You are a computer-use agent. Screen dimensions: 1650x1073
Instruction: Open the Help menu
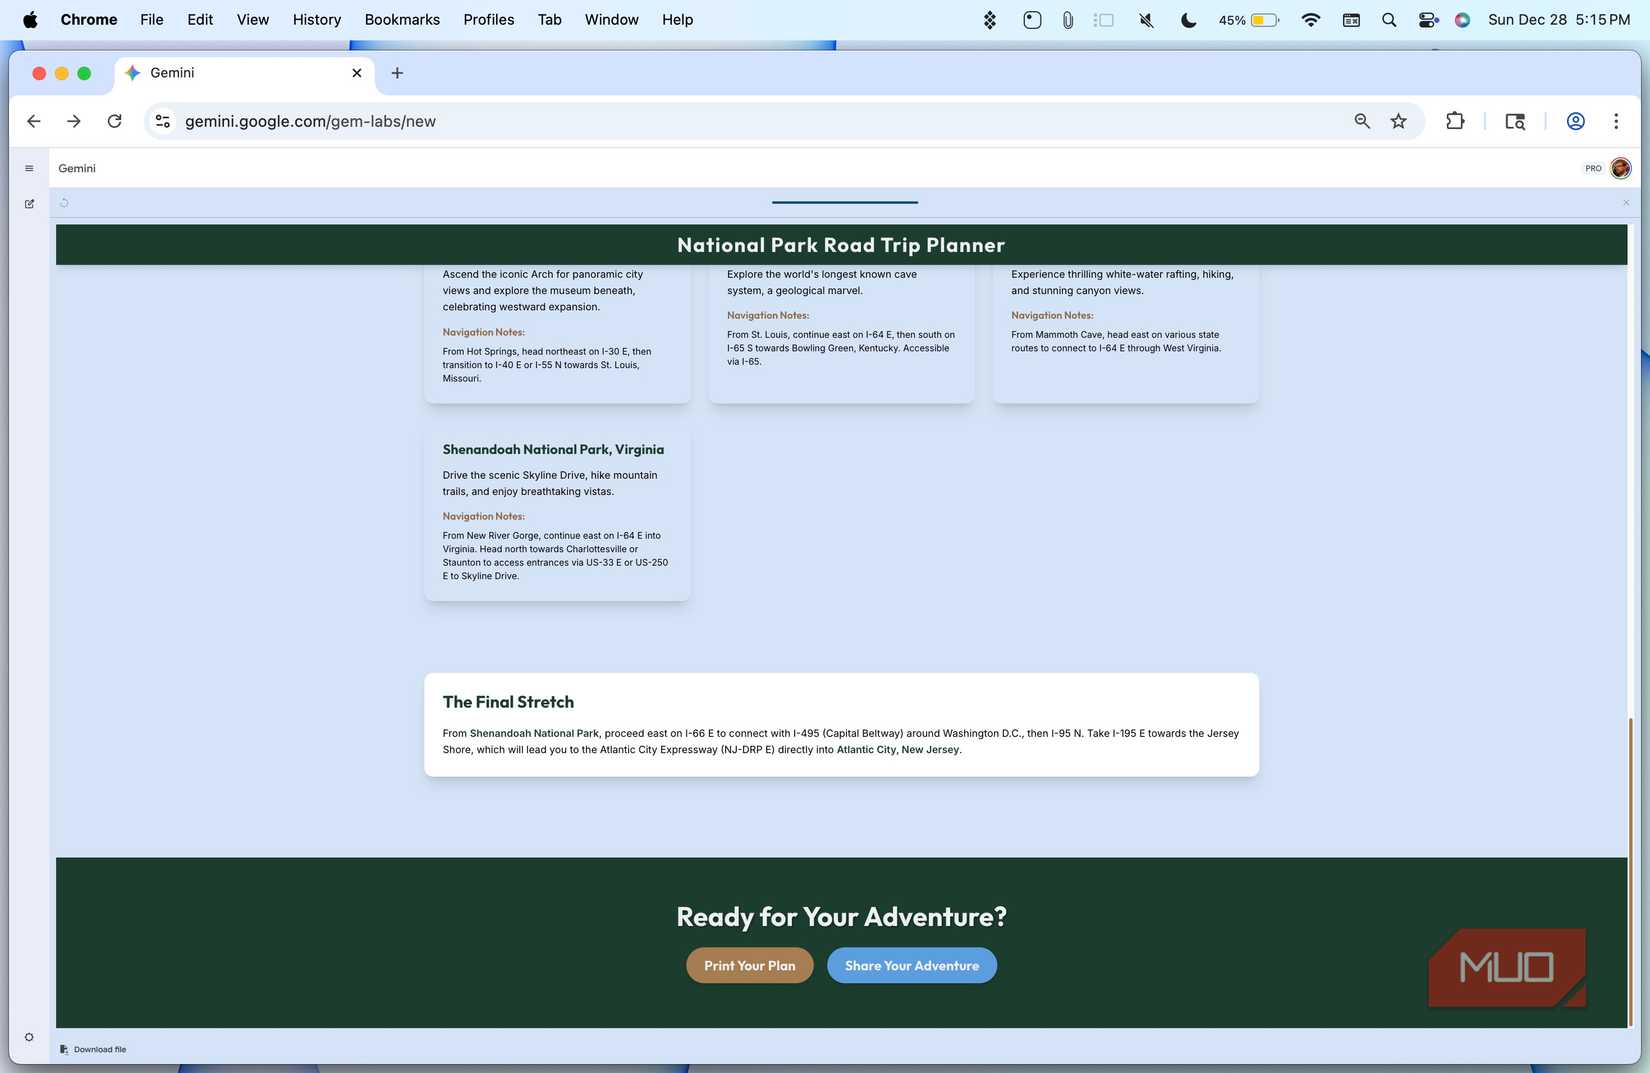[x=678, y=20]
